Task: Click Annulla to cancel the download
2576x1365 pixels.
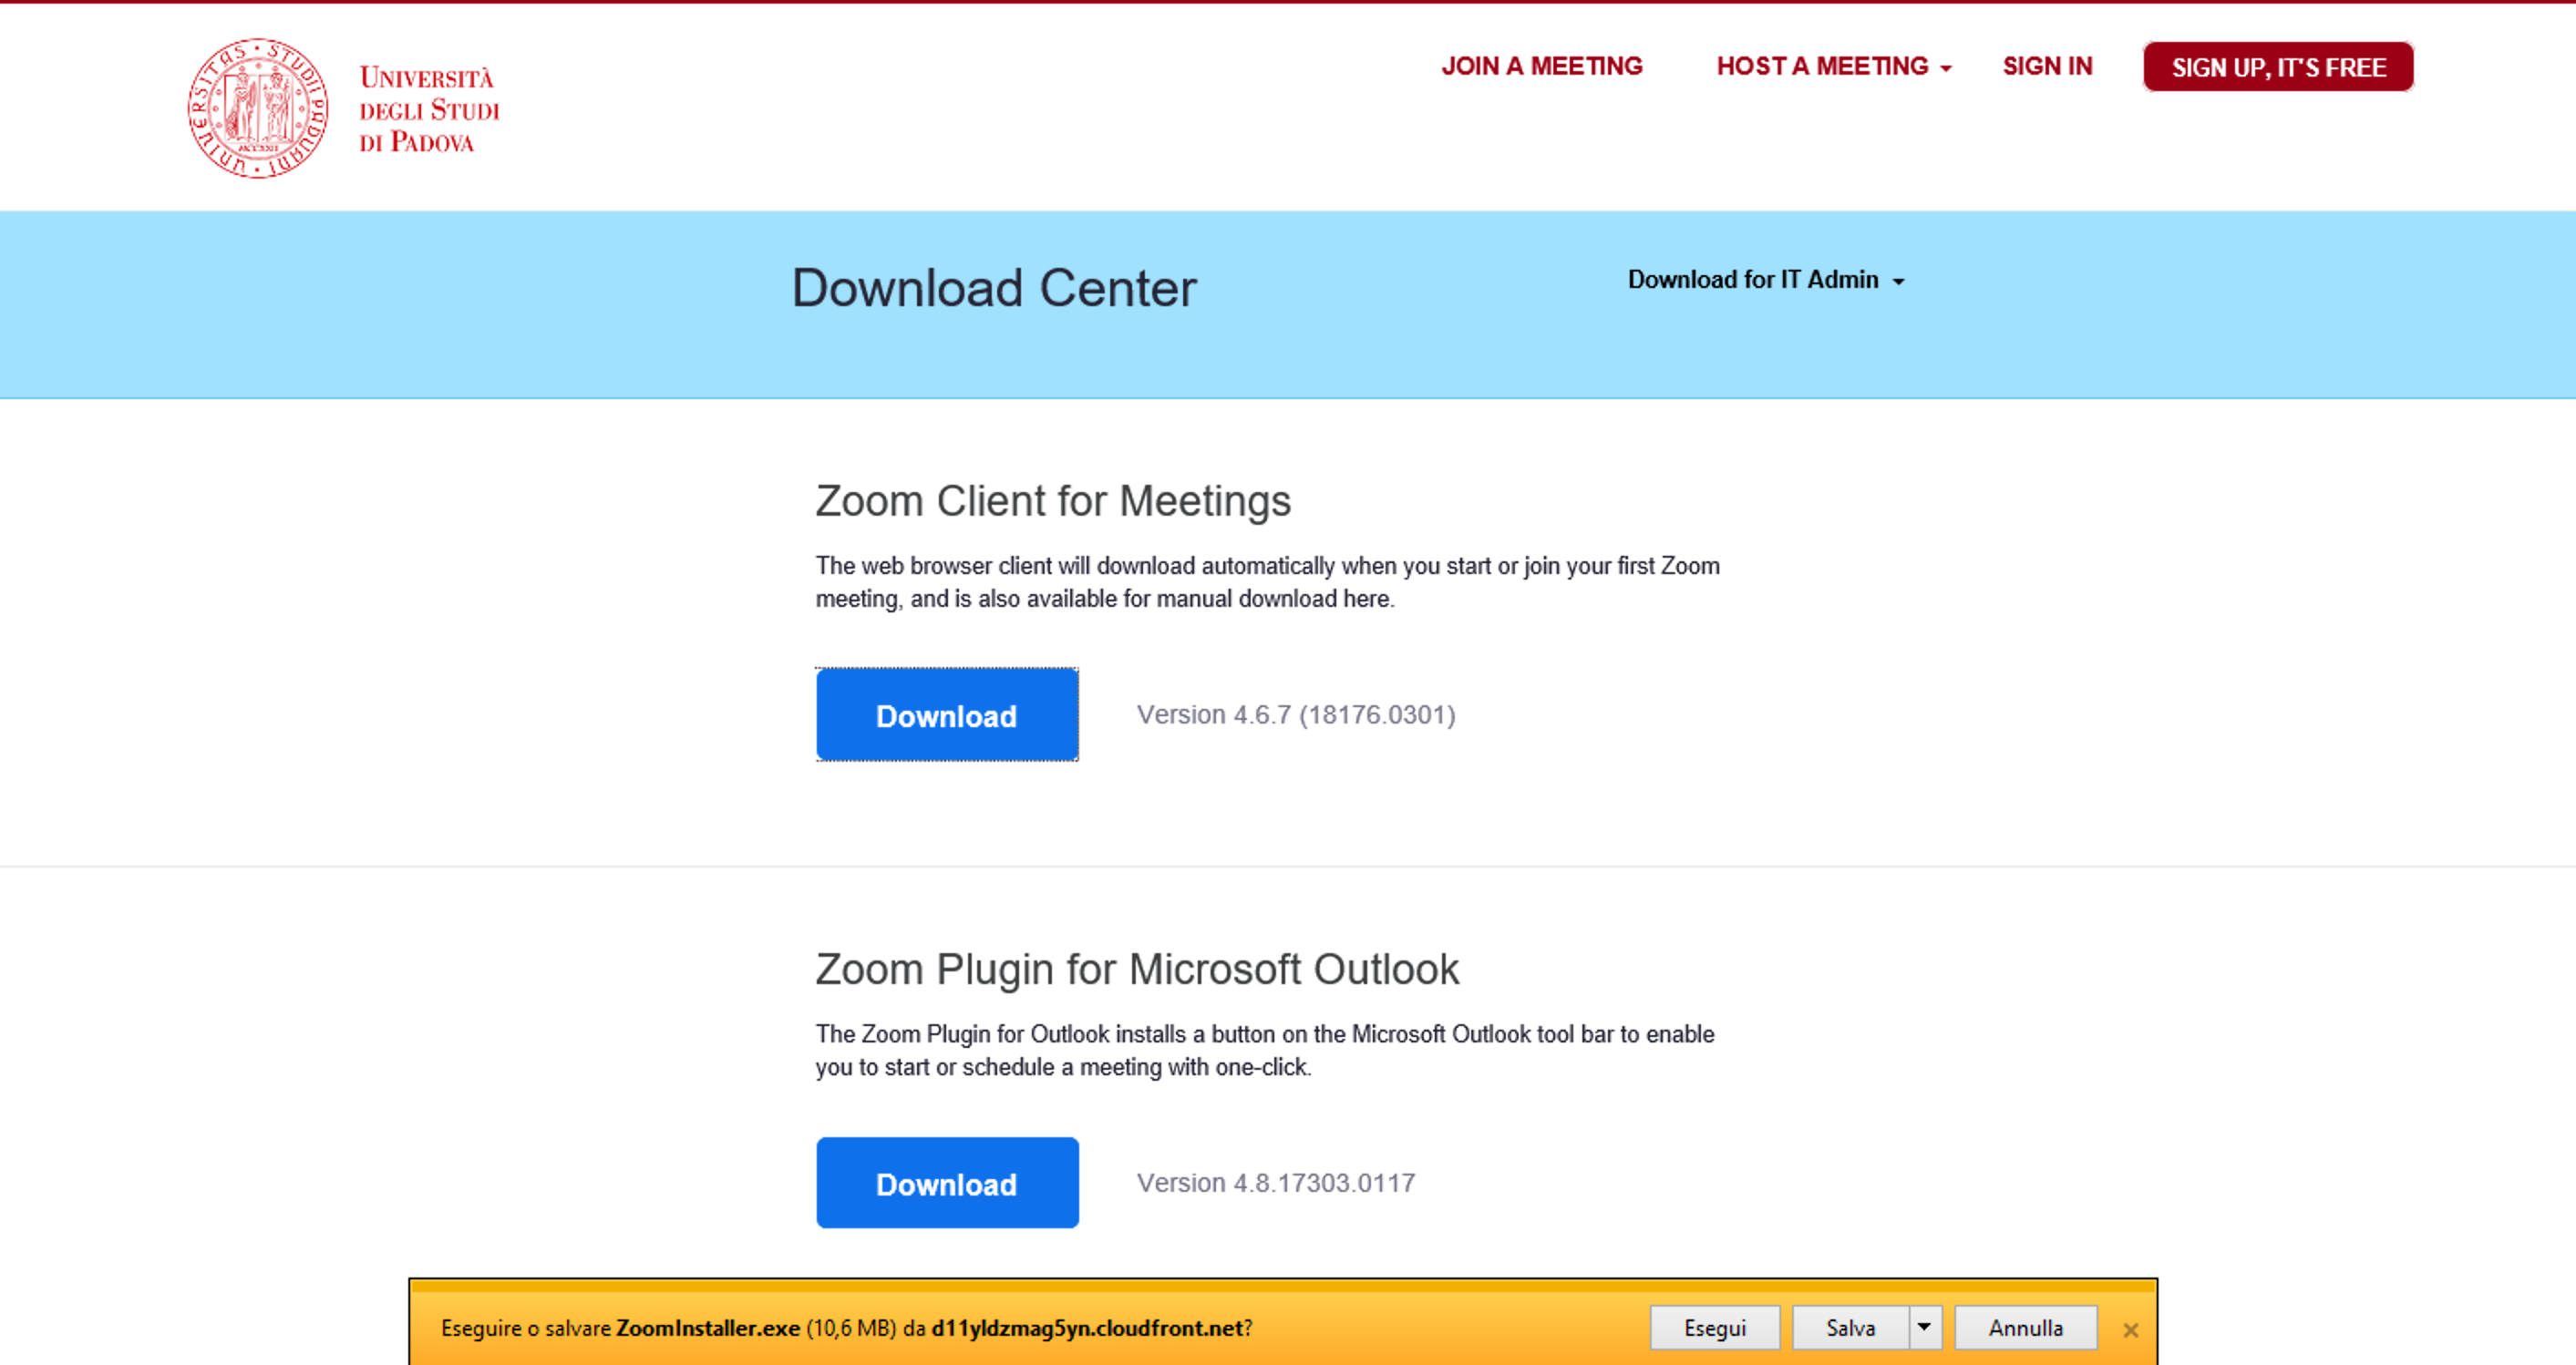Action: [x=2025, y=1328]
